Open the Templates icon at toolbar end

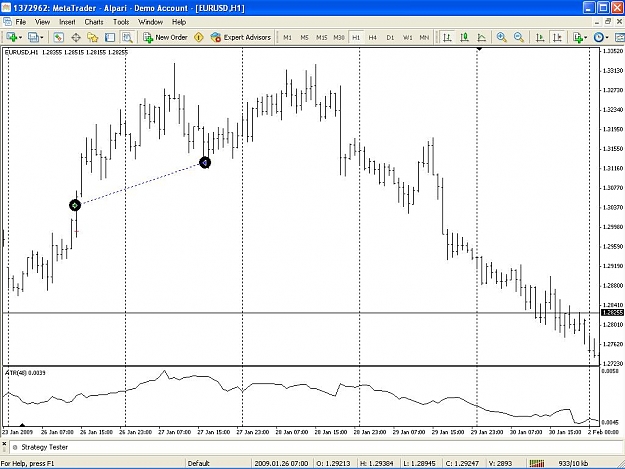click(620, 37)
